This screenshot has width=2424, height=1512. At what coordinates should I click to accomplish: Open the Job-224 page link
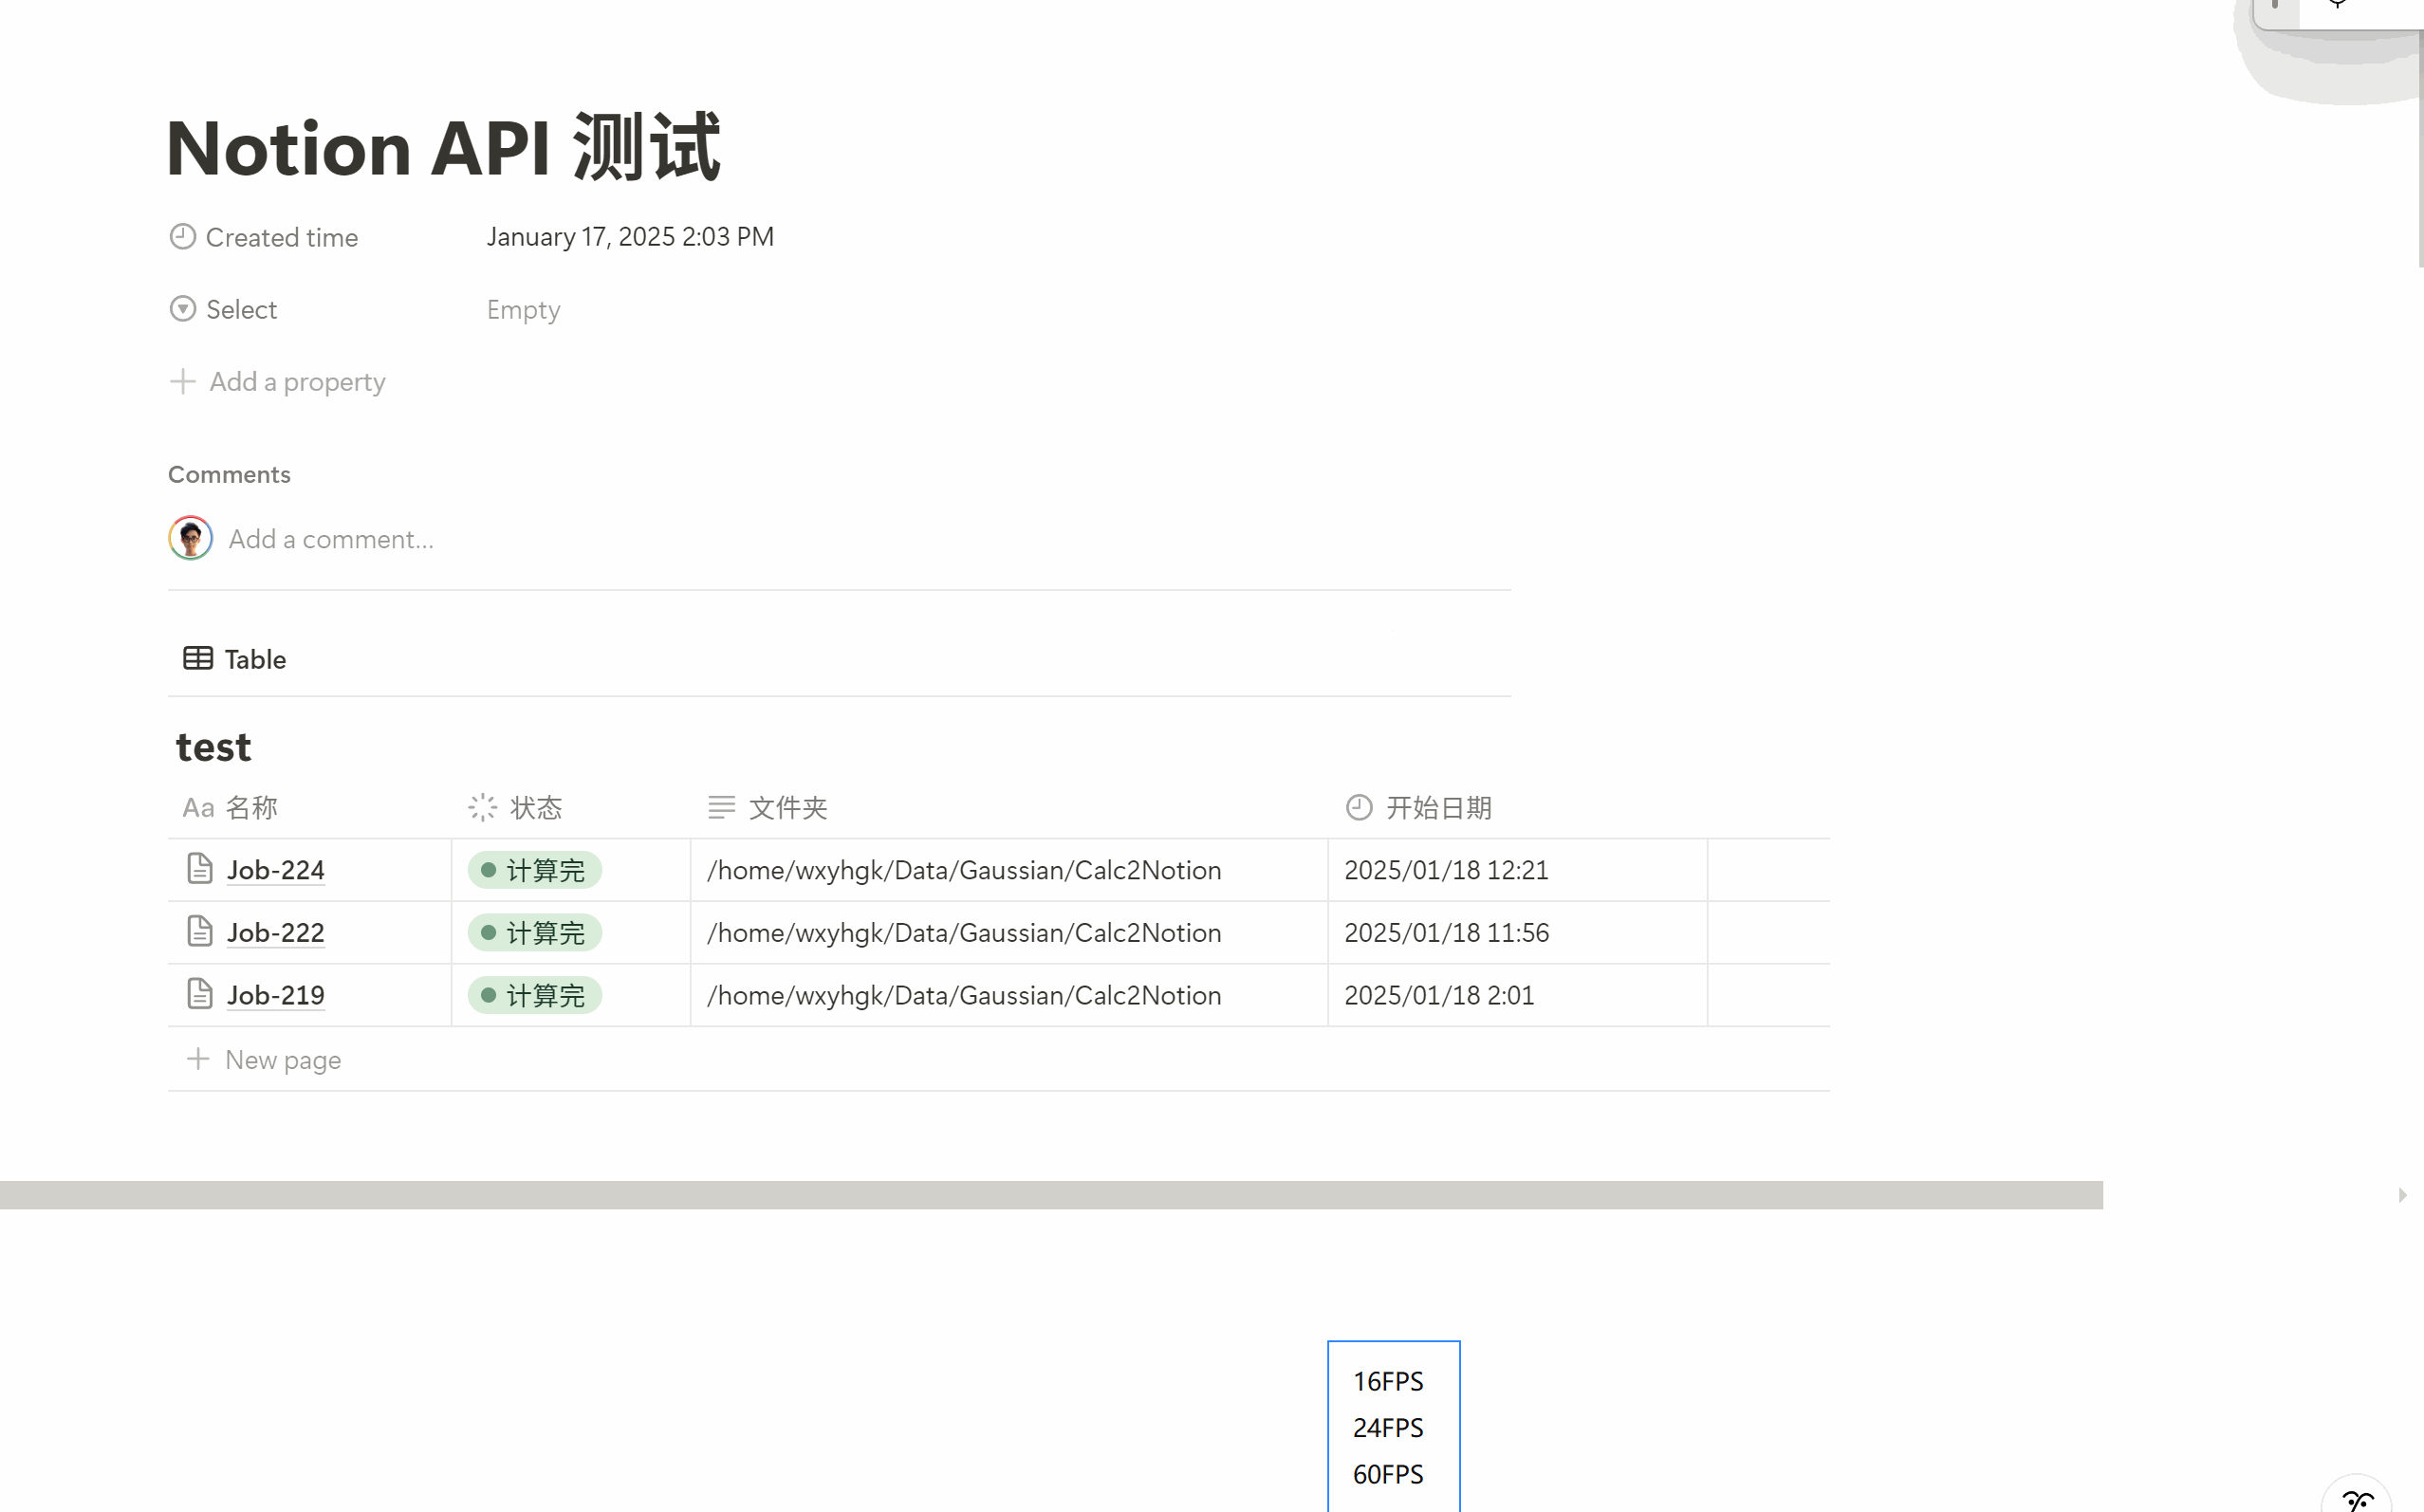[275, 870]
